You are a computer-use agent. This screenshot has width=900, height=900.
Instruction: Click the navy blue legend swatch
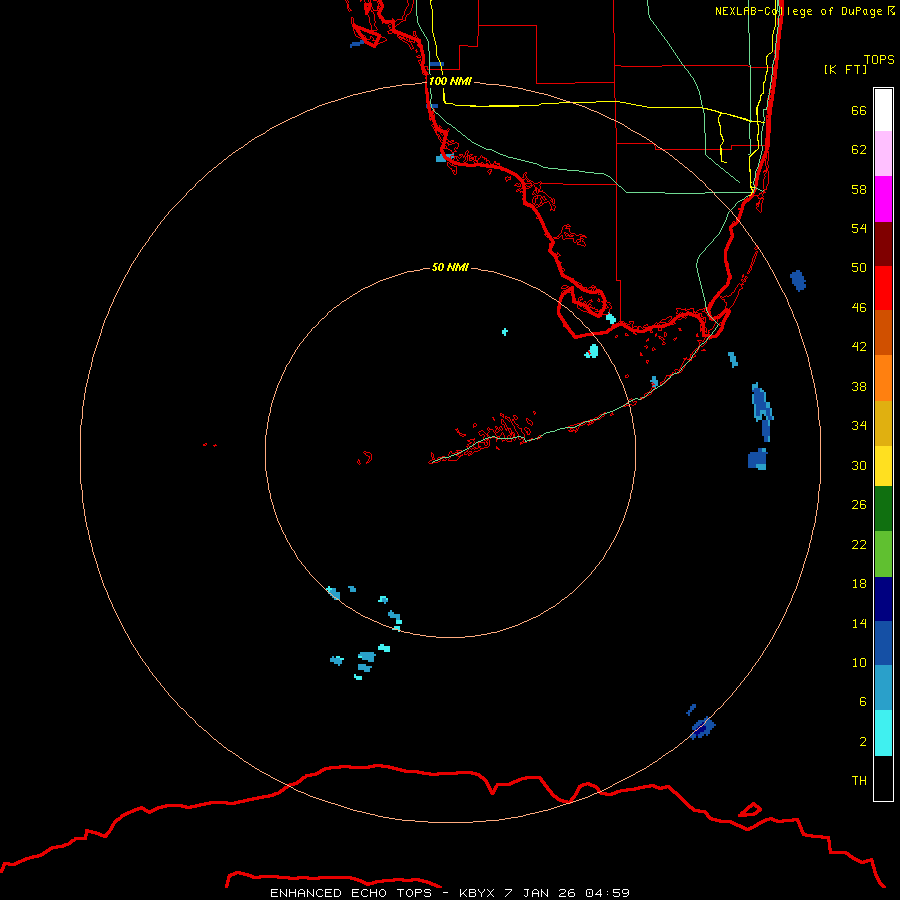point(883,599)
